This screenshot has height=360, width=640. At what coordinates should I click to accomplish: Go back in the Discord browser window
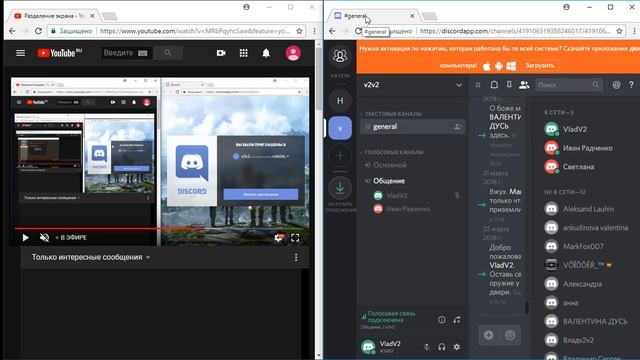tap(332, 31)
